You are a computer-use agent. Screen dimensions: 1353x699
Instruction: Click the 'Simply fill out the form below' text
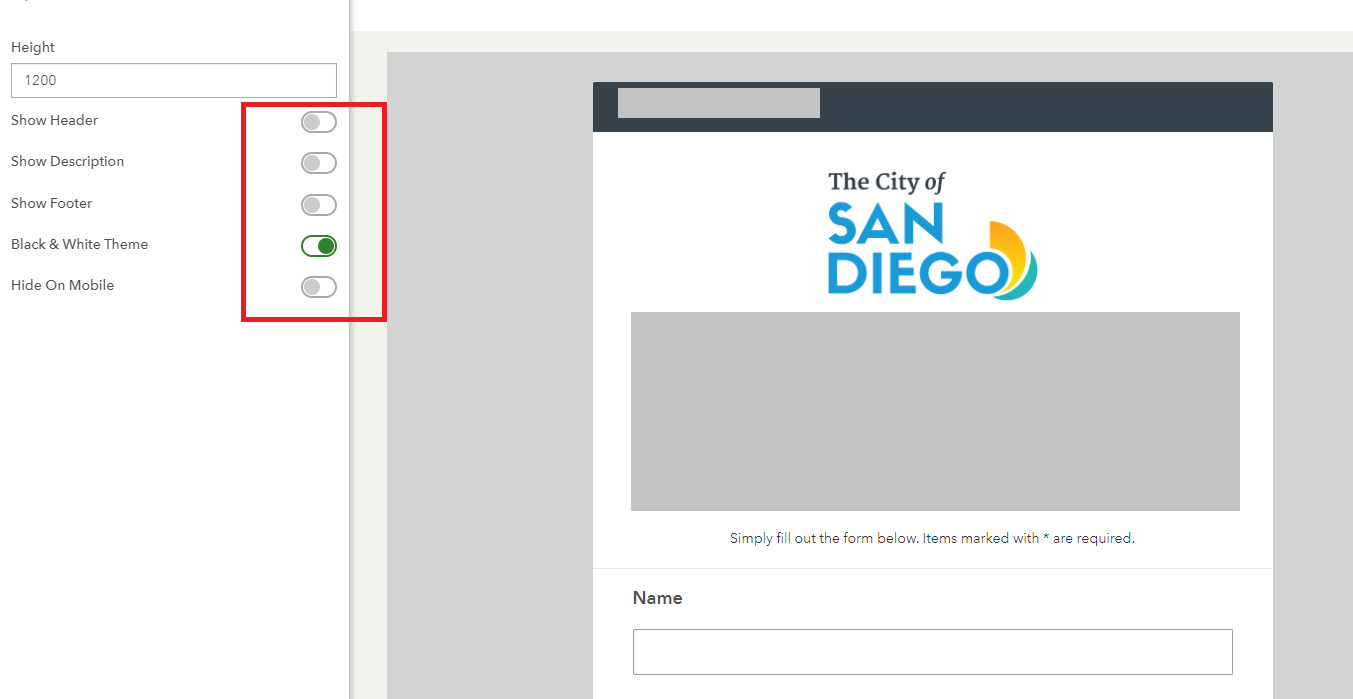coord(931,538)
